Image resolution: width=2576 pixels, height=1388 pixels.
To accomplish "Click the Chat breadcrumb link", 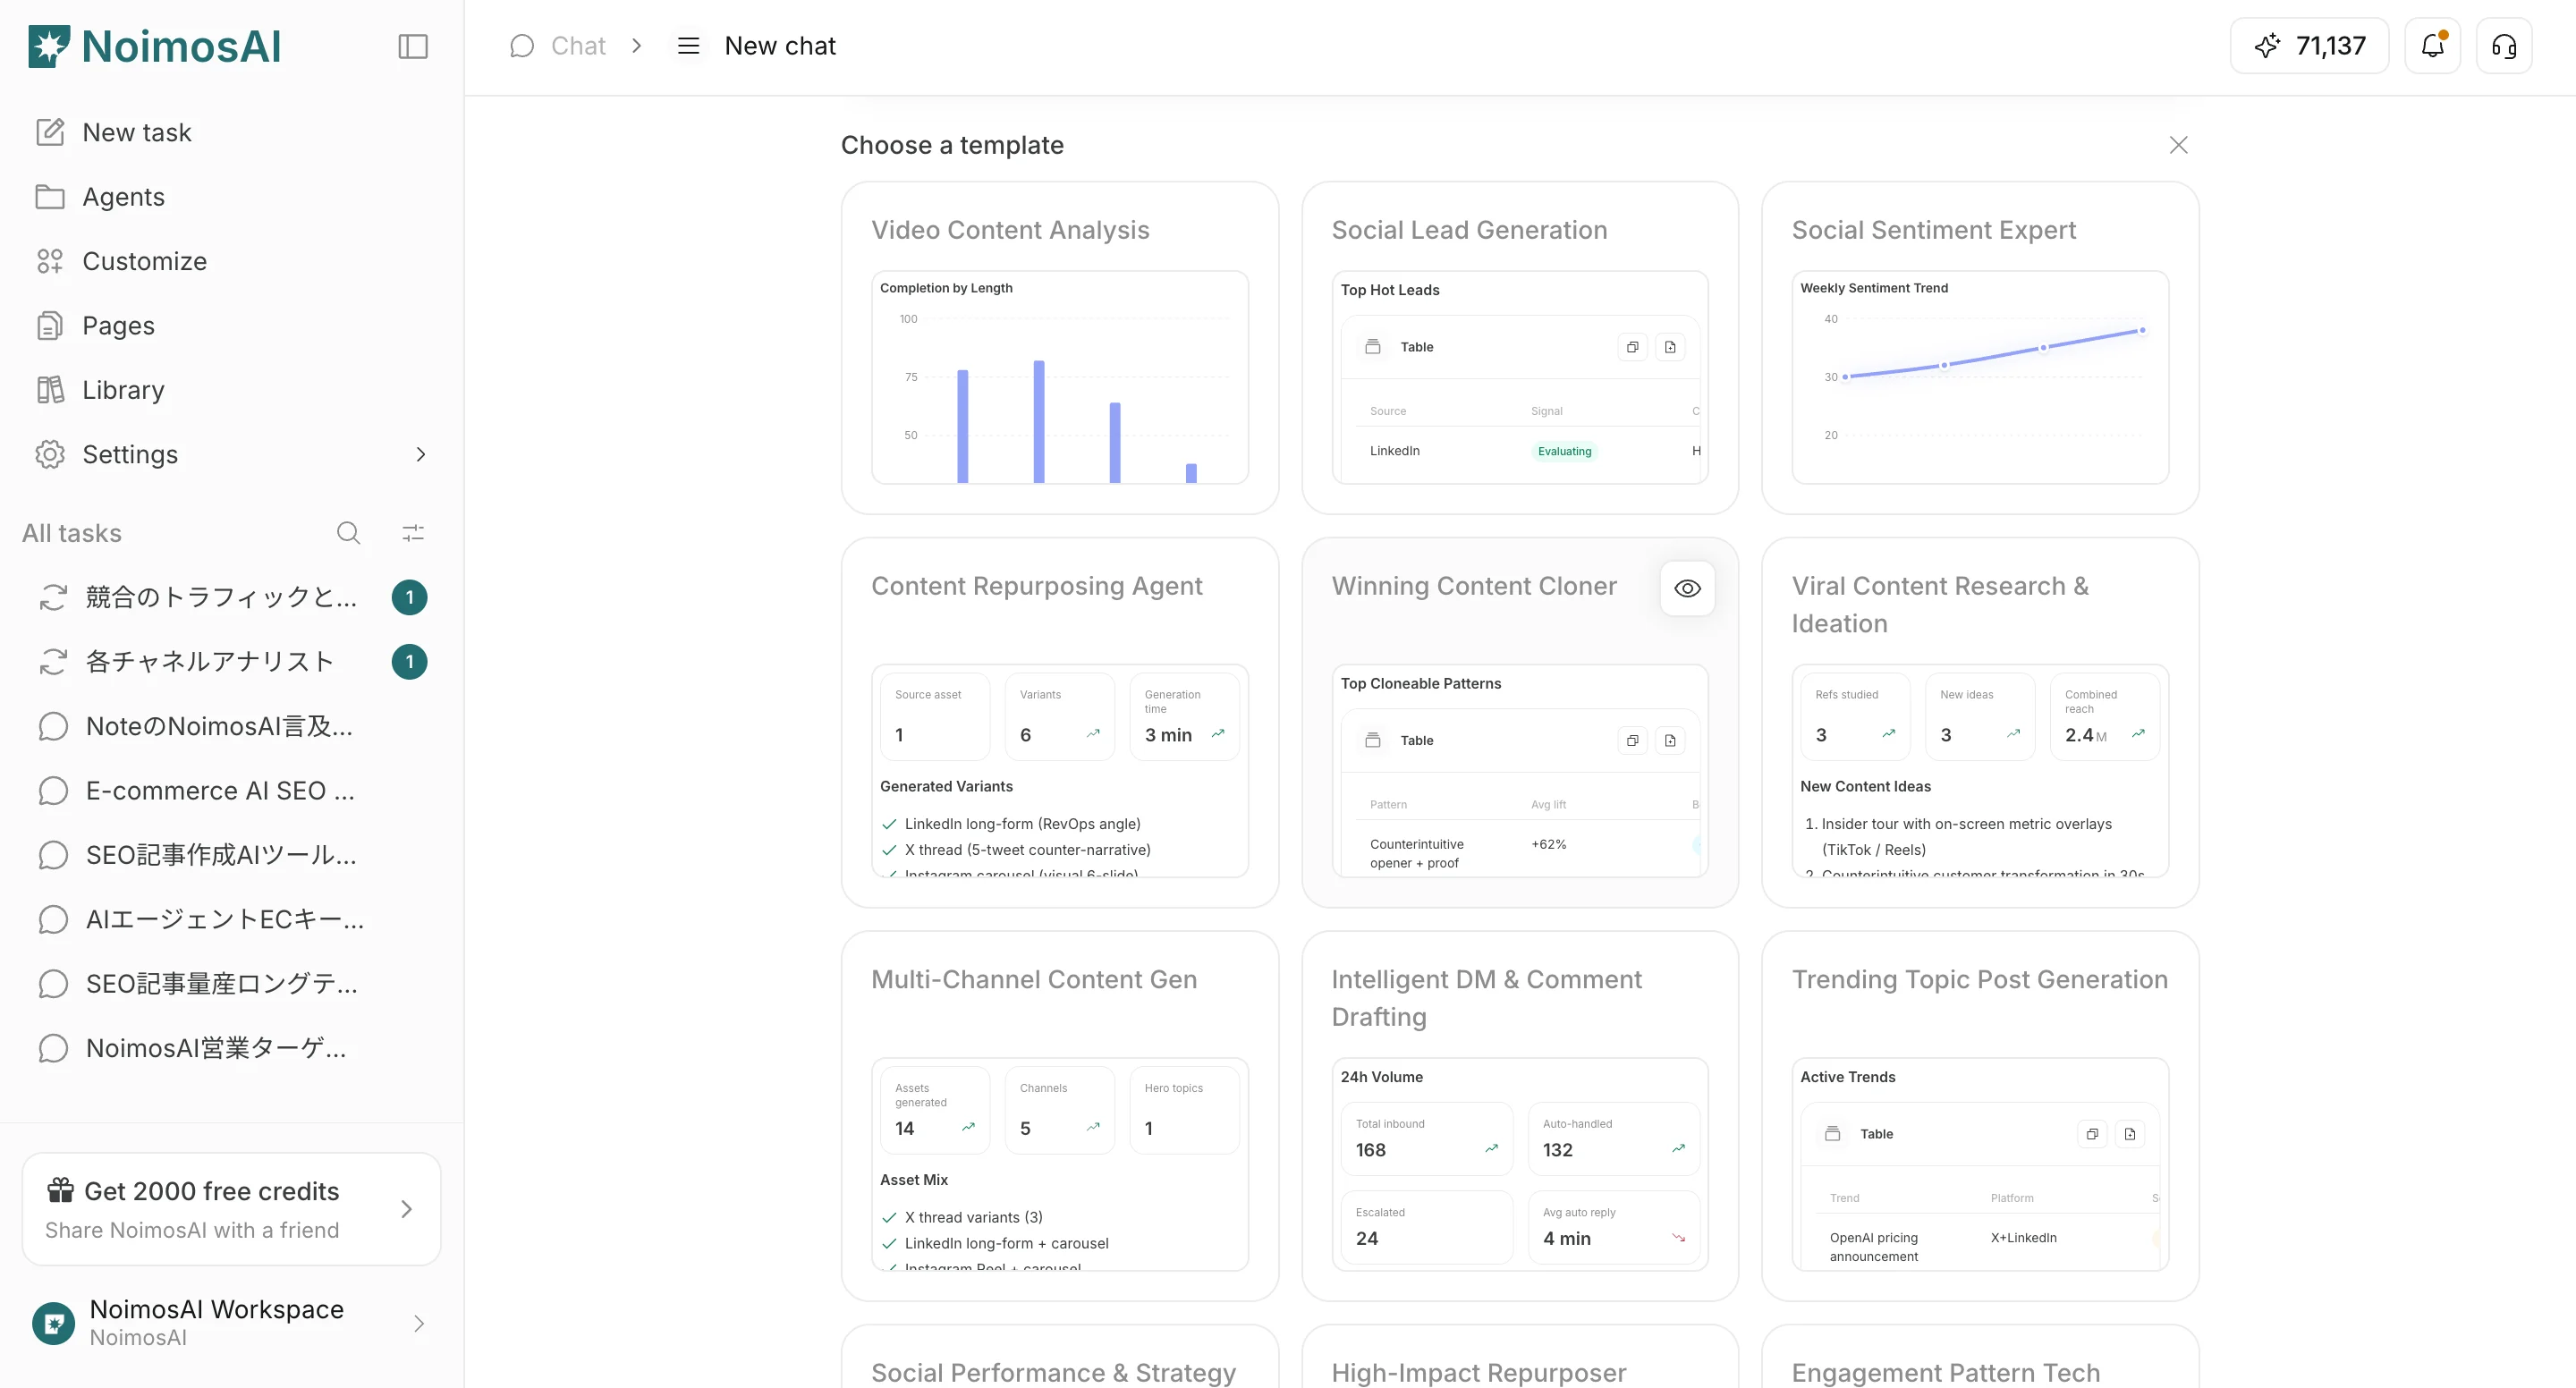I will click(x=578, y=46).
